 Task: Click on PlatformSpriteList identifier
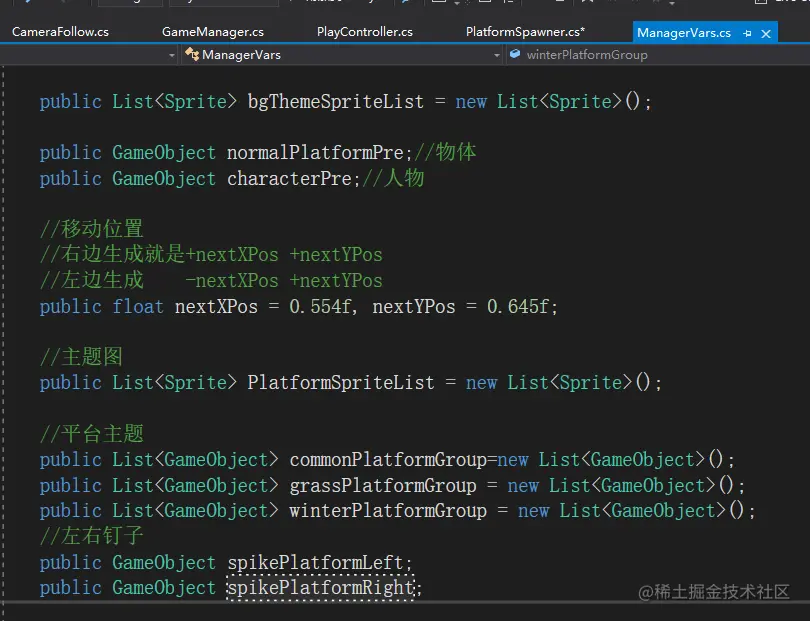coord(341,383)
